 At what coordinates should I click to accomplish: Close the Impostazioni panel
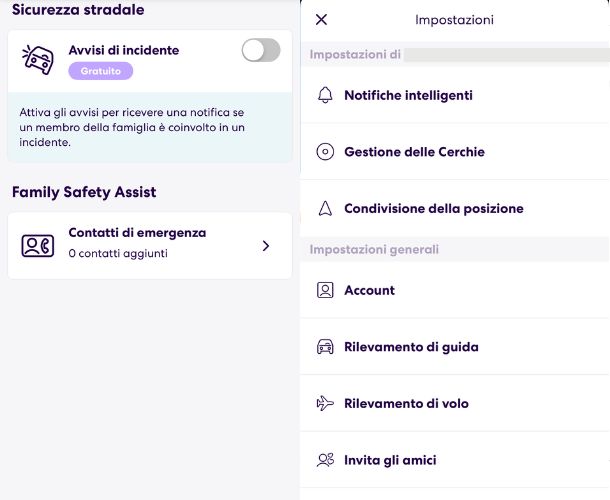(x=321, y=19)
